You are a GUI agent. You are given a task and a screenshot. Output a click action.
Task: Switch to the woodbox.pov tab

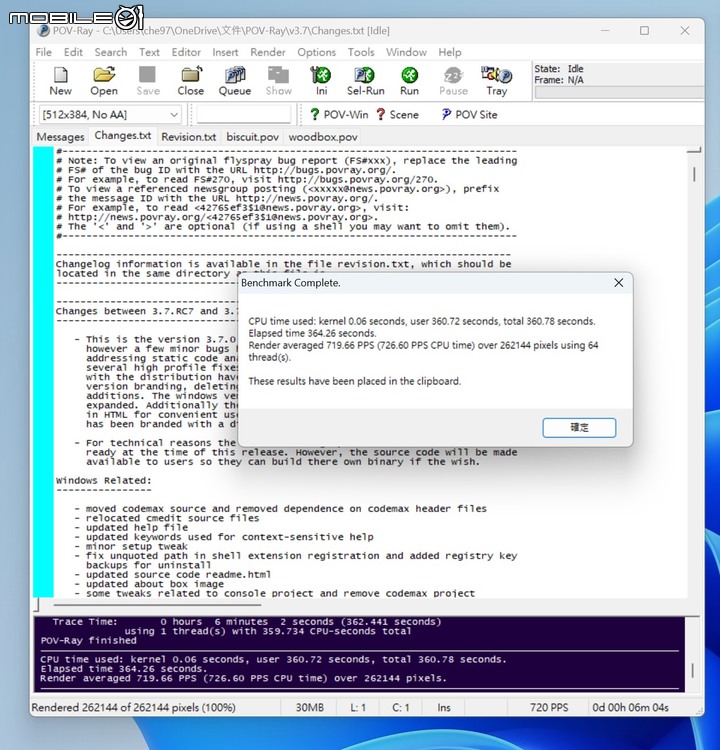[x=323, y=137]
